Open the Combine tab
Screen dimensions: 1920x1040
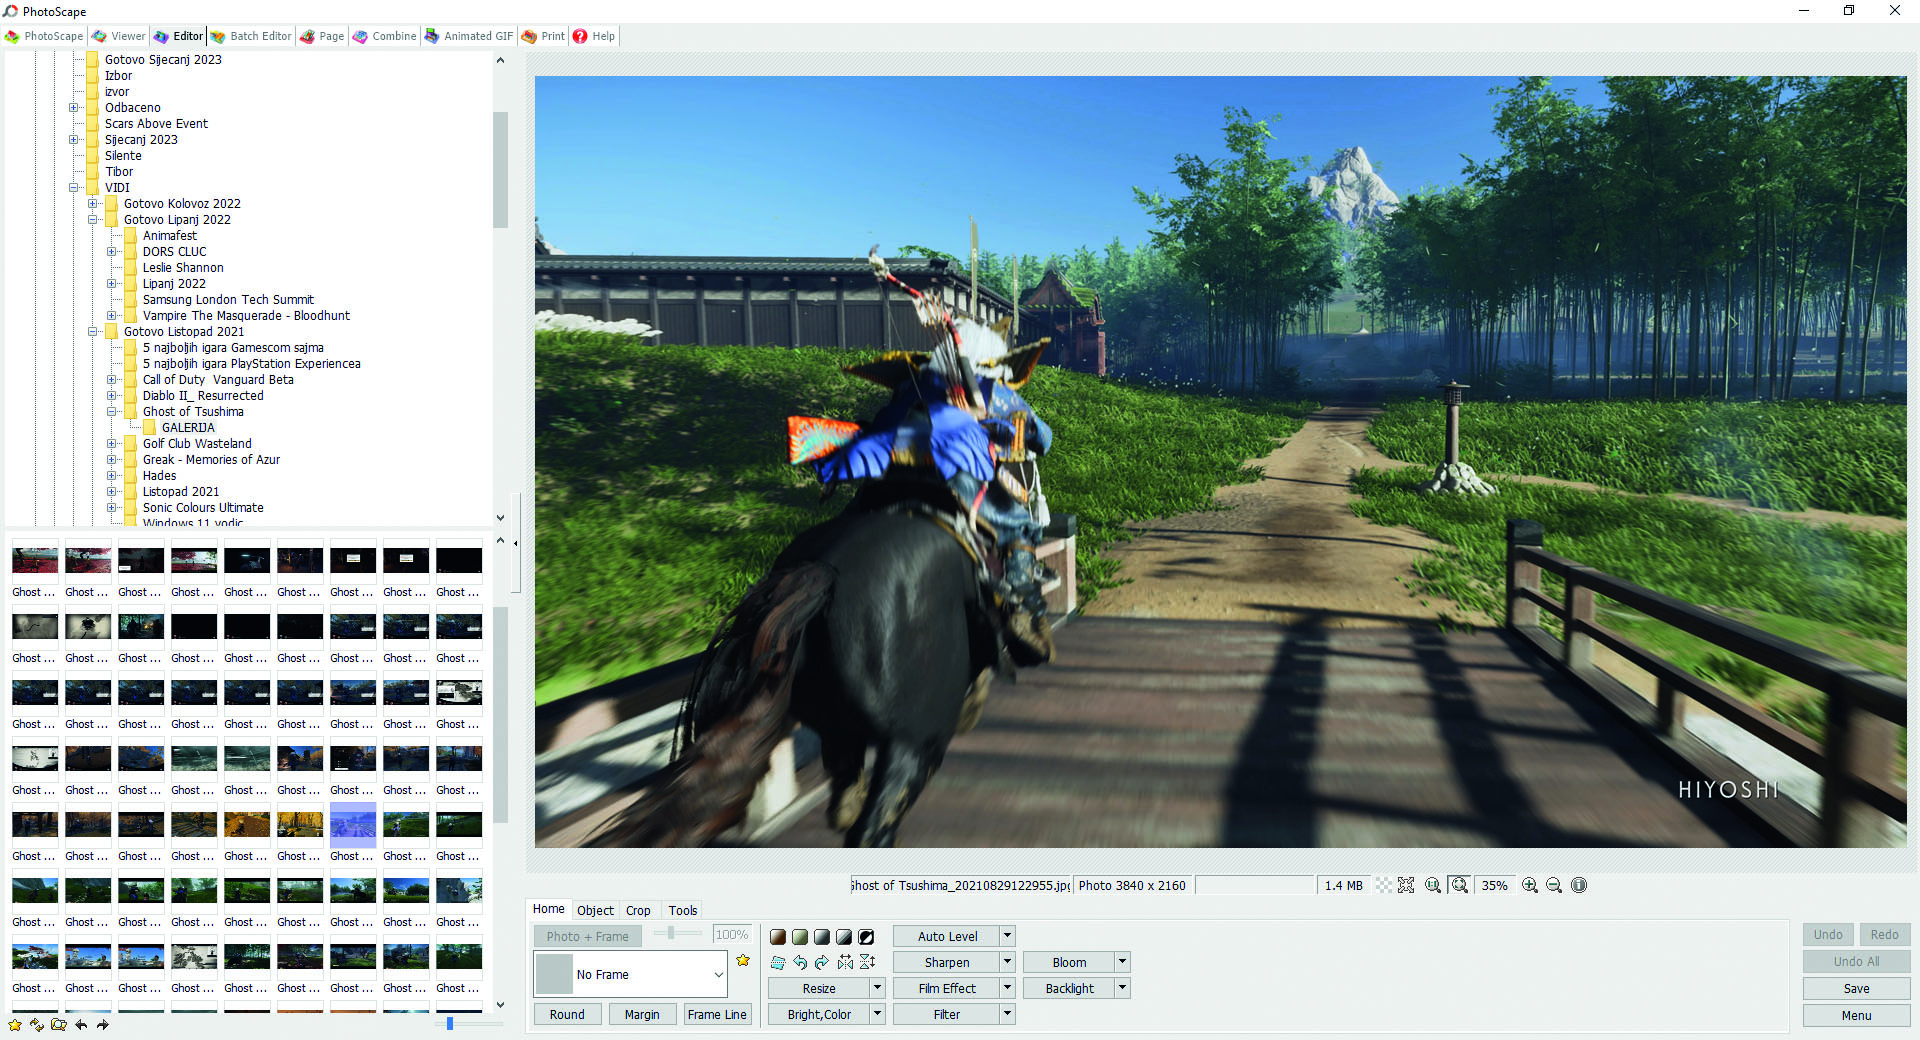click(384, 36)
